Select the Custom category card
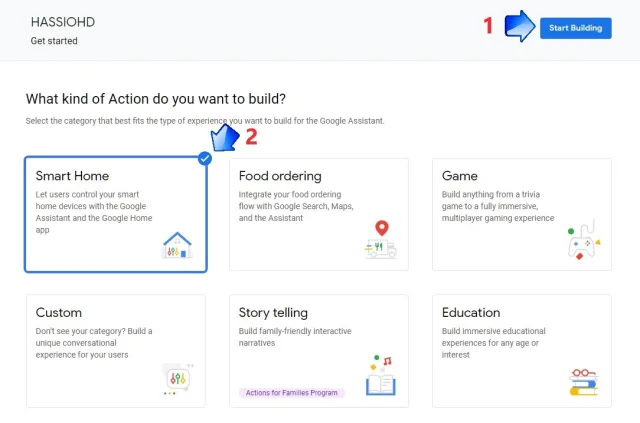This screenshot has width=640, height=423. pyautogui.click(x=116, y=351)
